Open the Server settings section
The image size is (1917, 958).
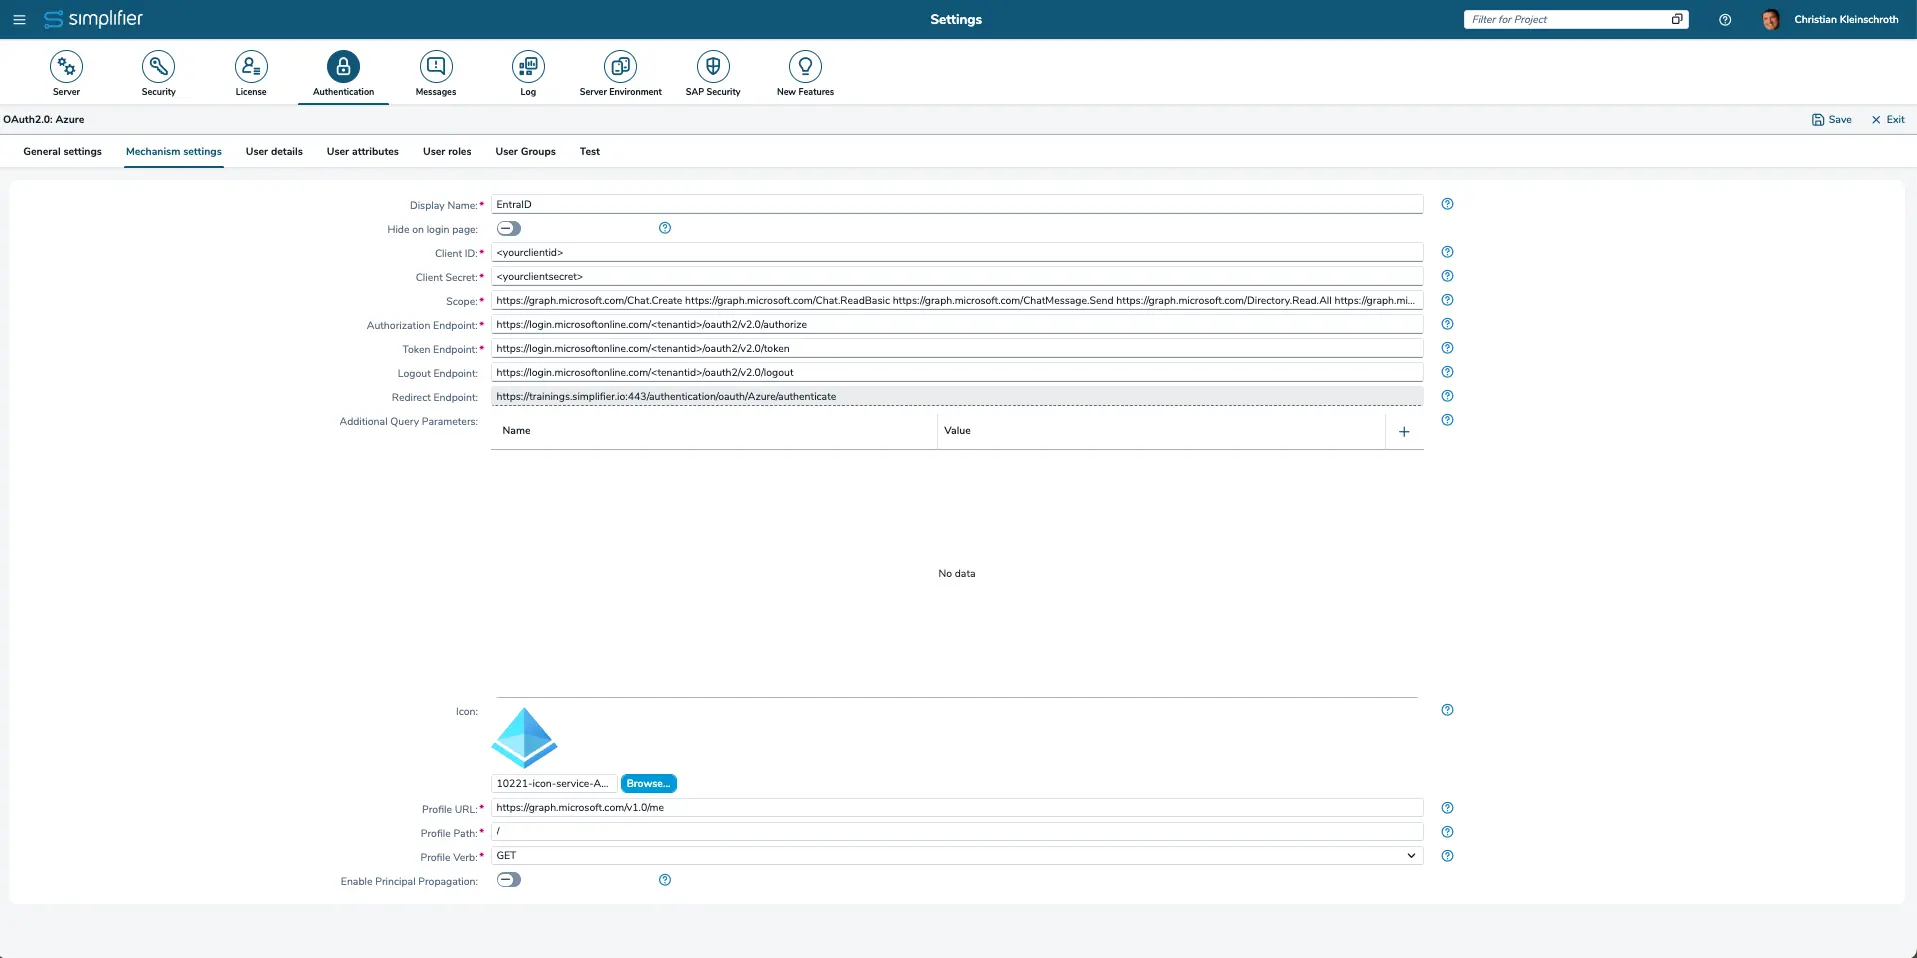pos(66,72)
